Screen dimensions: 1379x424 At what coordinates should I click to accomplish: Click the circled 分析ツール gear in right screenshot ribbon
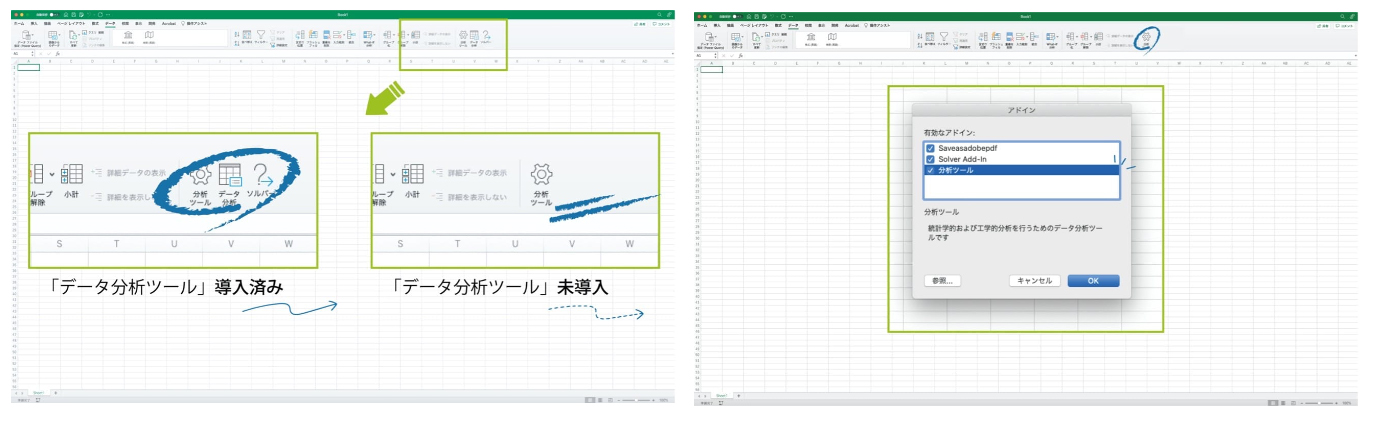coord(1146,38)
